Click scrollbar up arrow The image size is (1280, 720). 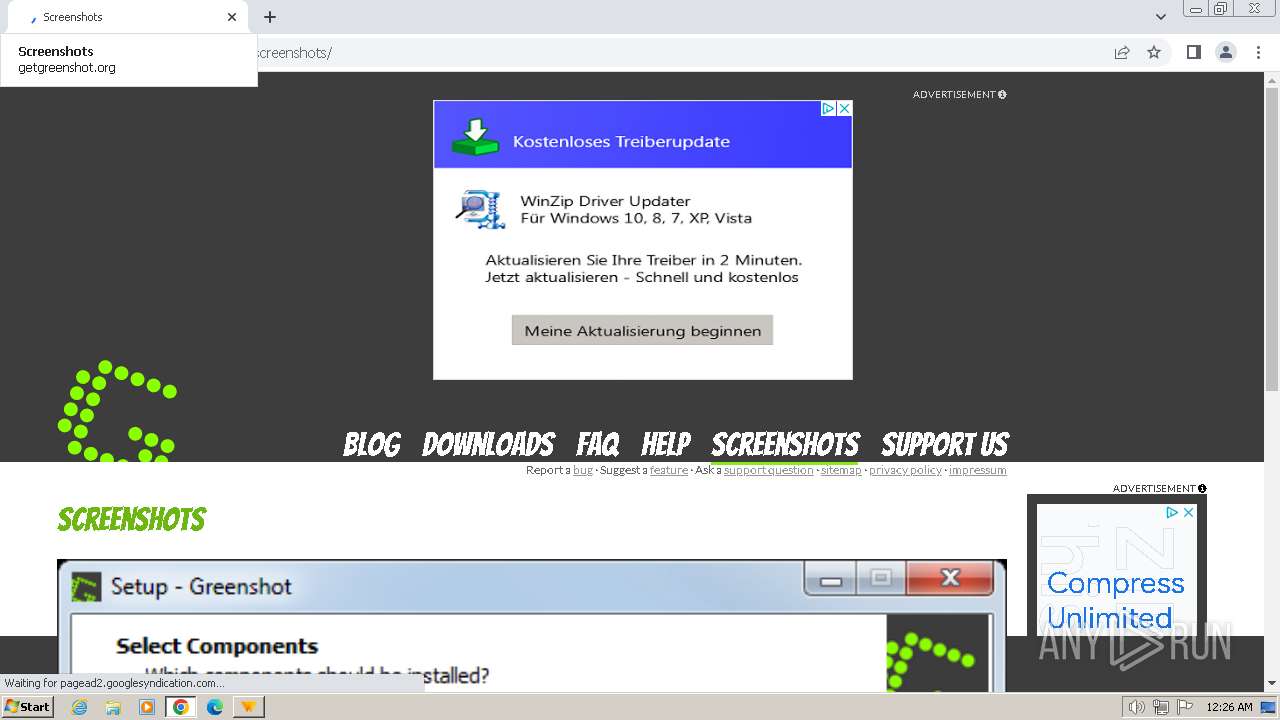pyautogui.click(x=1272, y=79)
